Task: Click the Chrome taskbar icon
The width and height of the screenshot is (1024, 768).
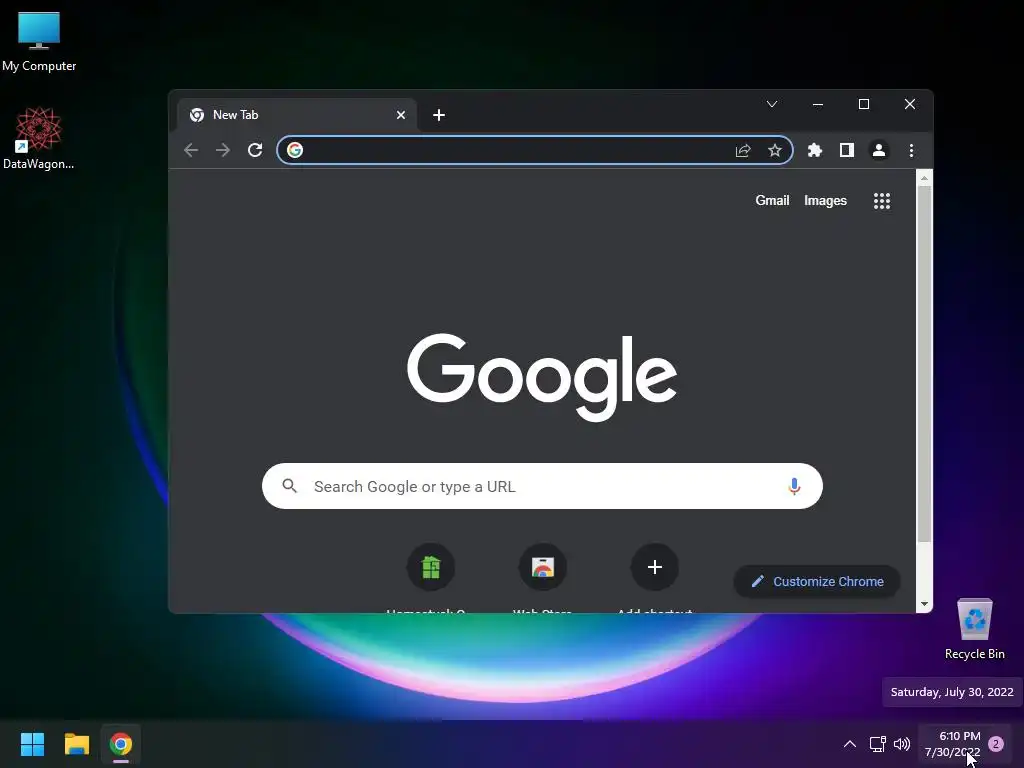Action: point(121,744)
